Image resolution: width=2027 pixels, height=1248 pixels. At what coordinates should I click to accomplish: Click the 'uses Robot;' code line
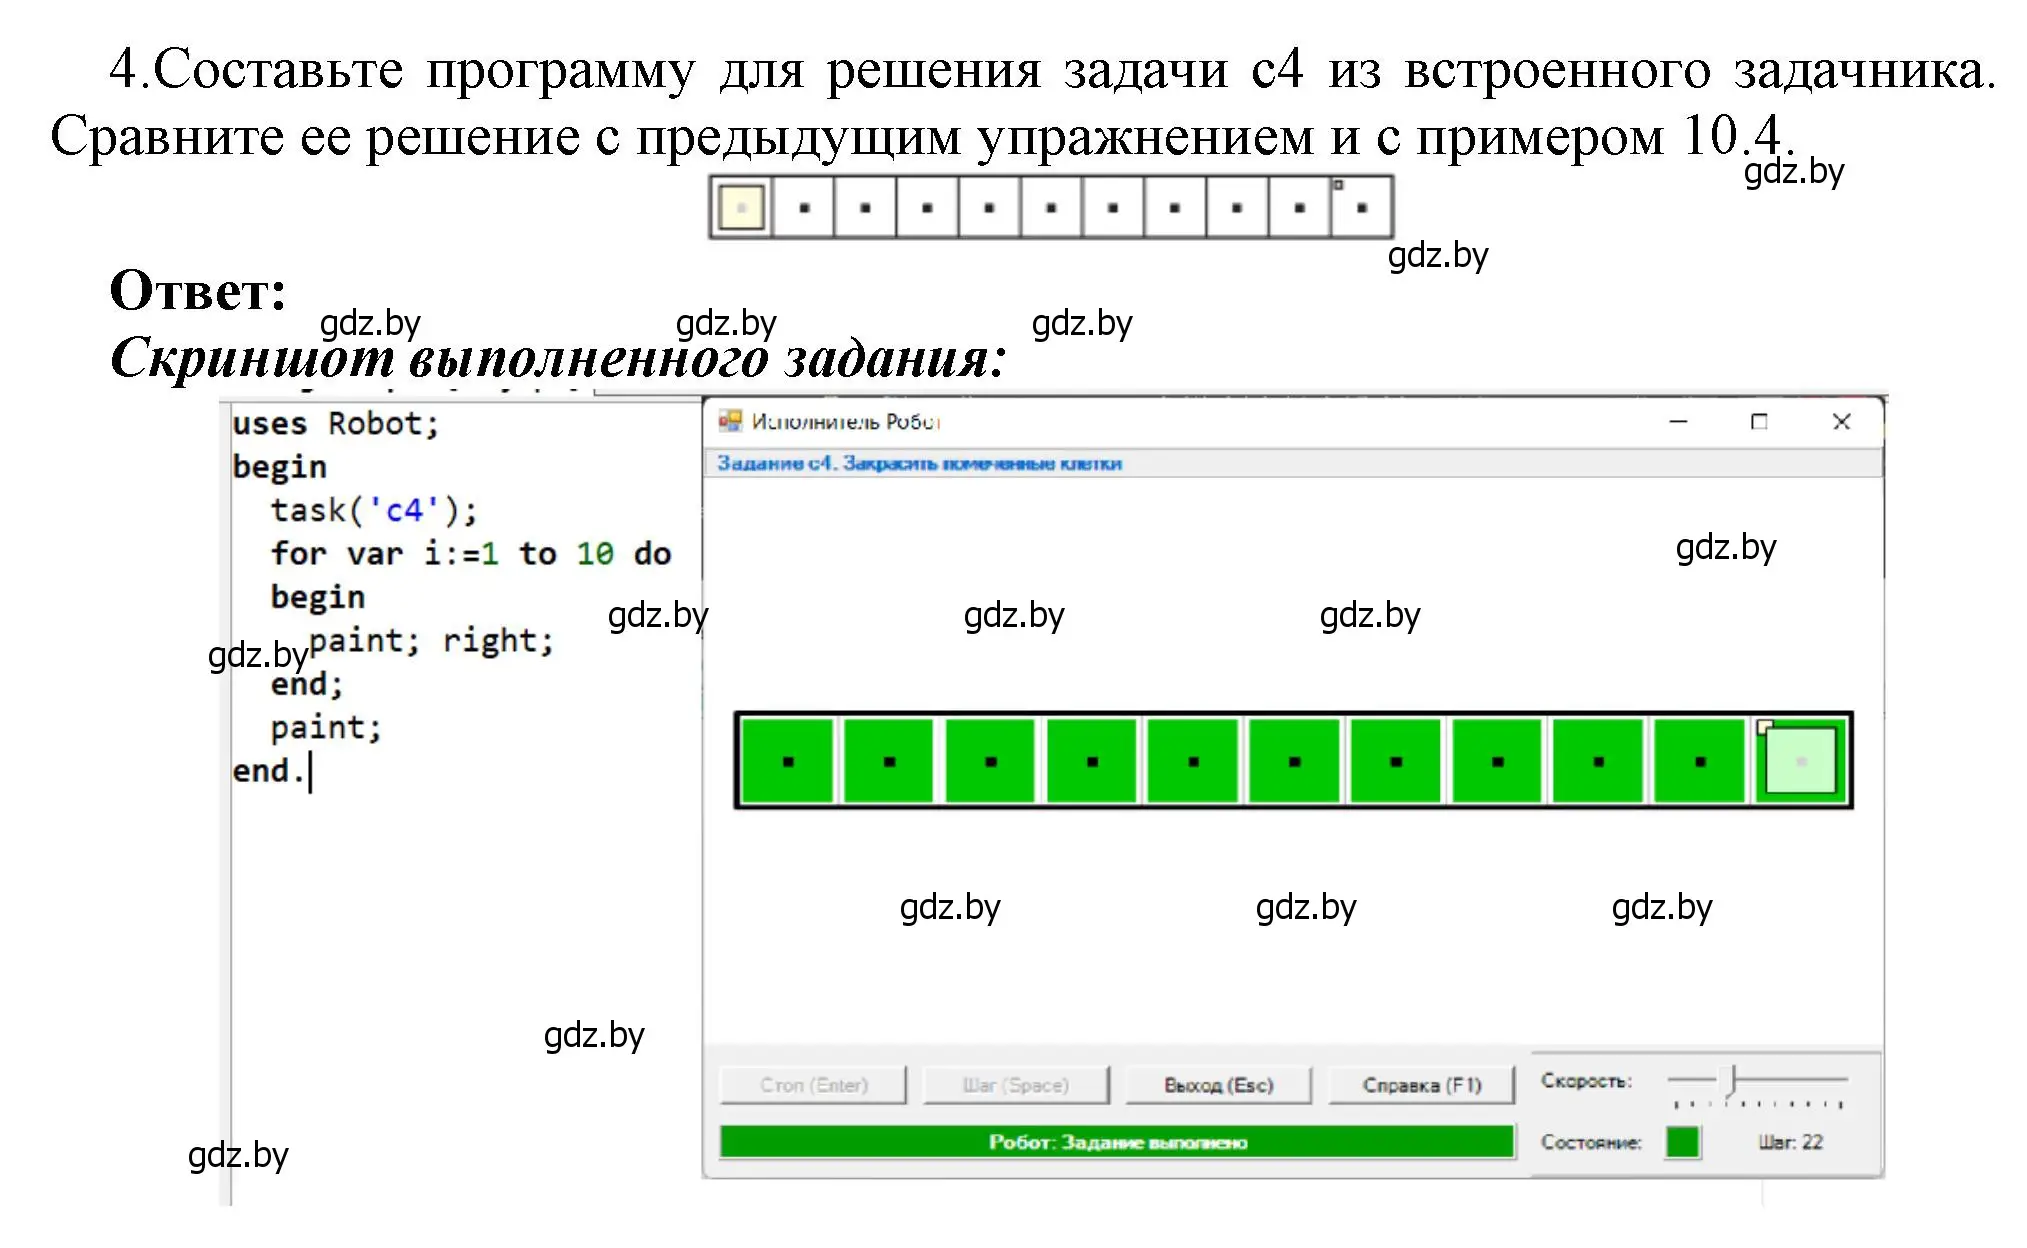pos(335,424)
